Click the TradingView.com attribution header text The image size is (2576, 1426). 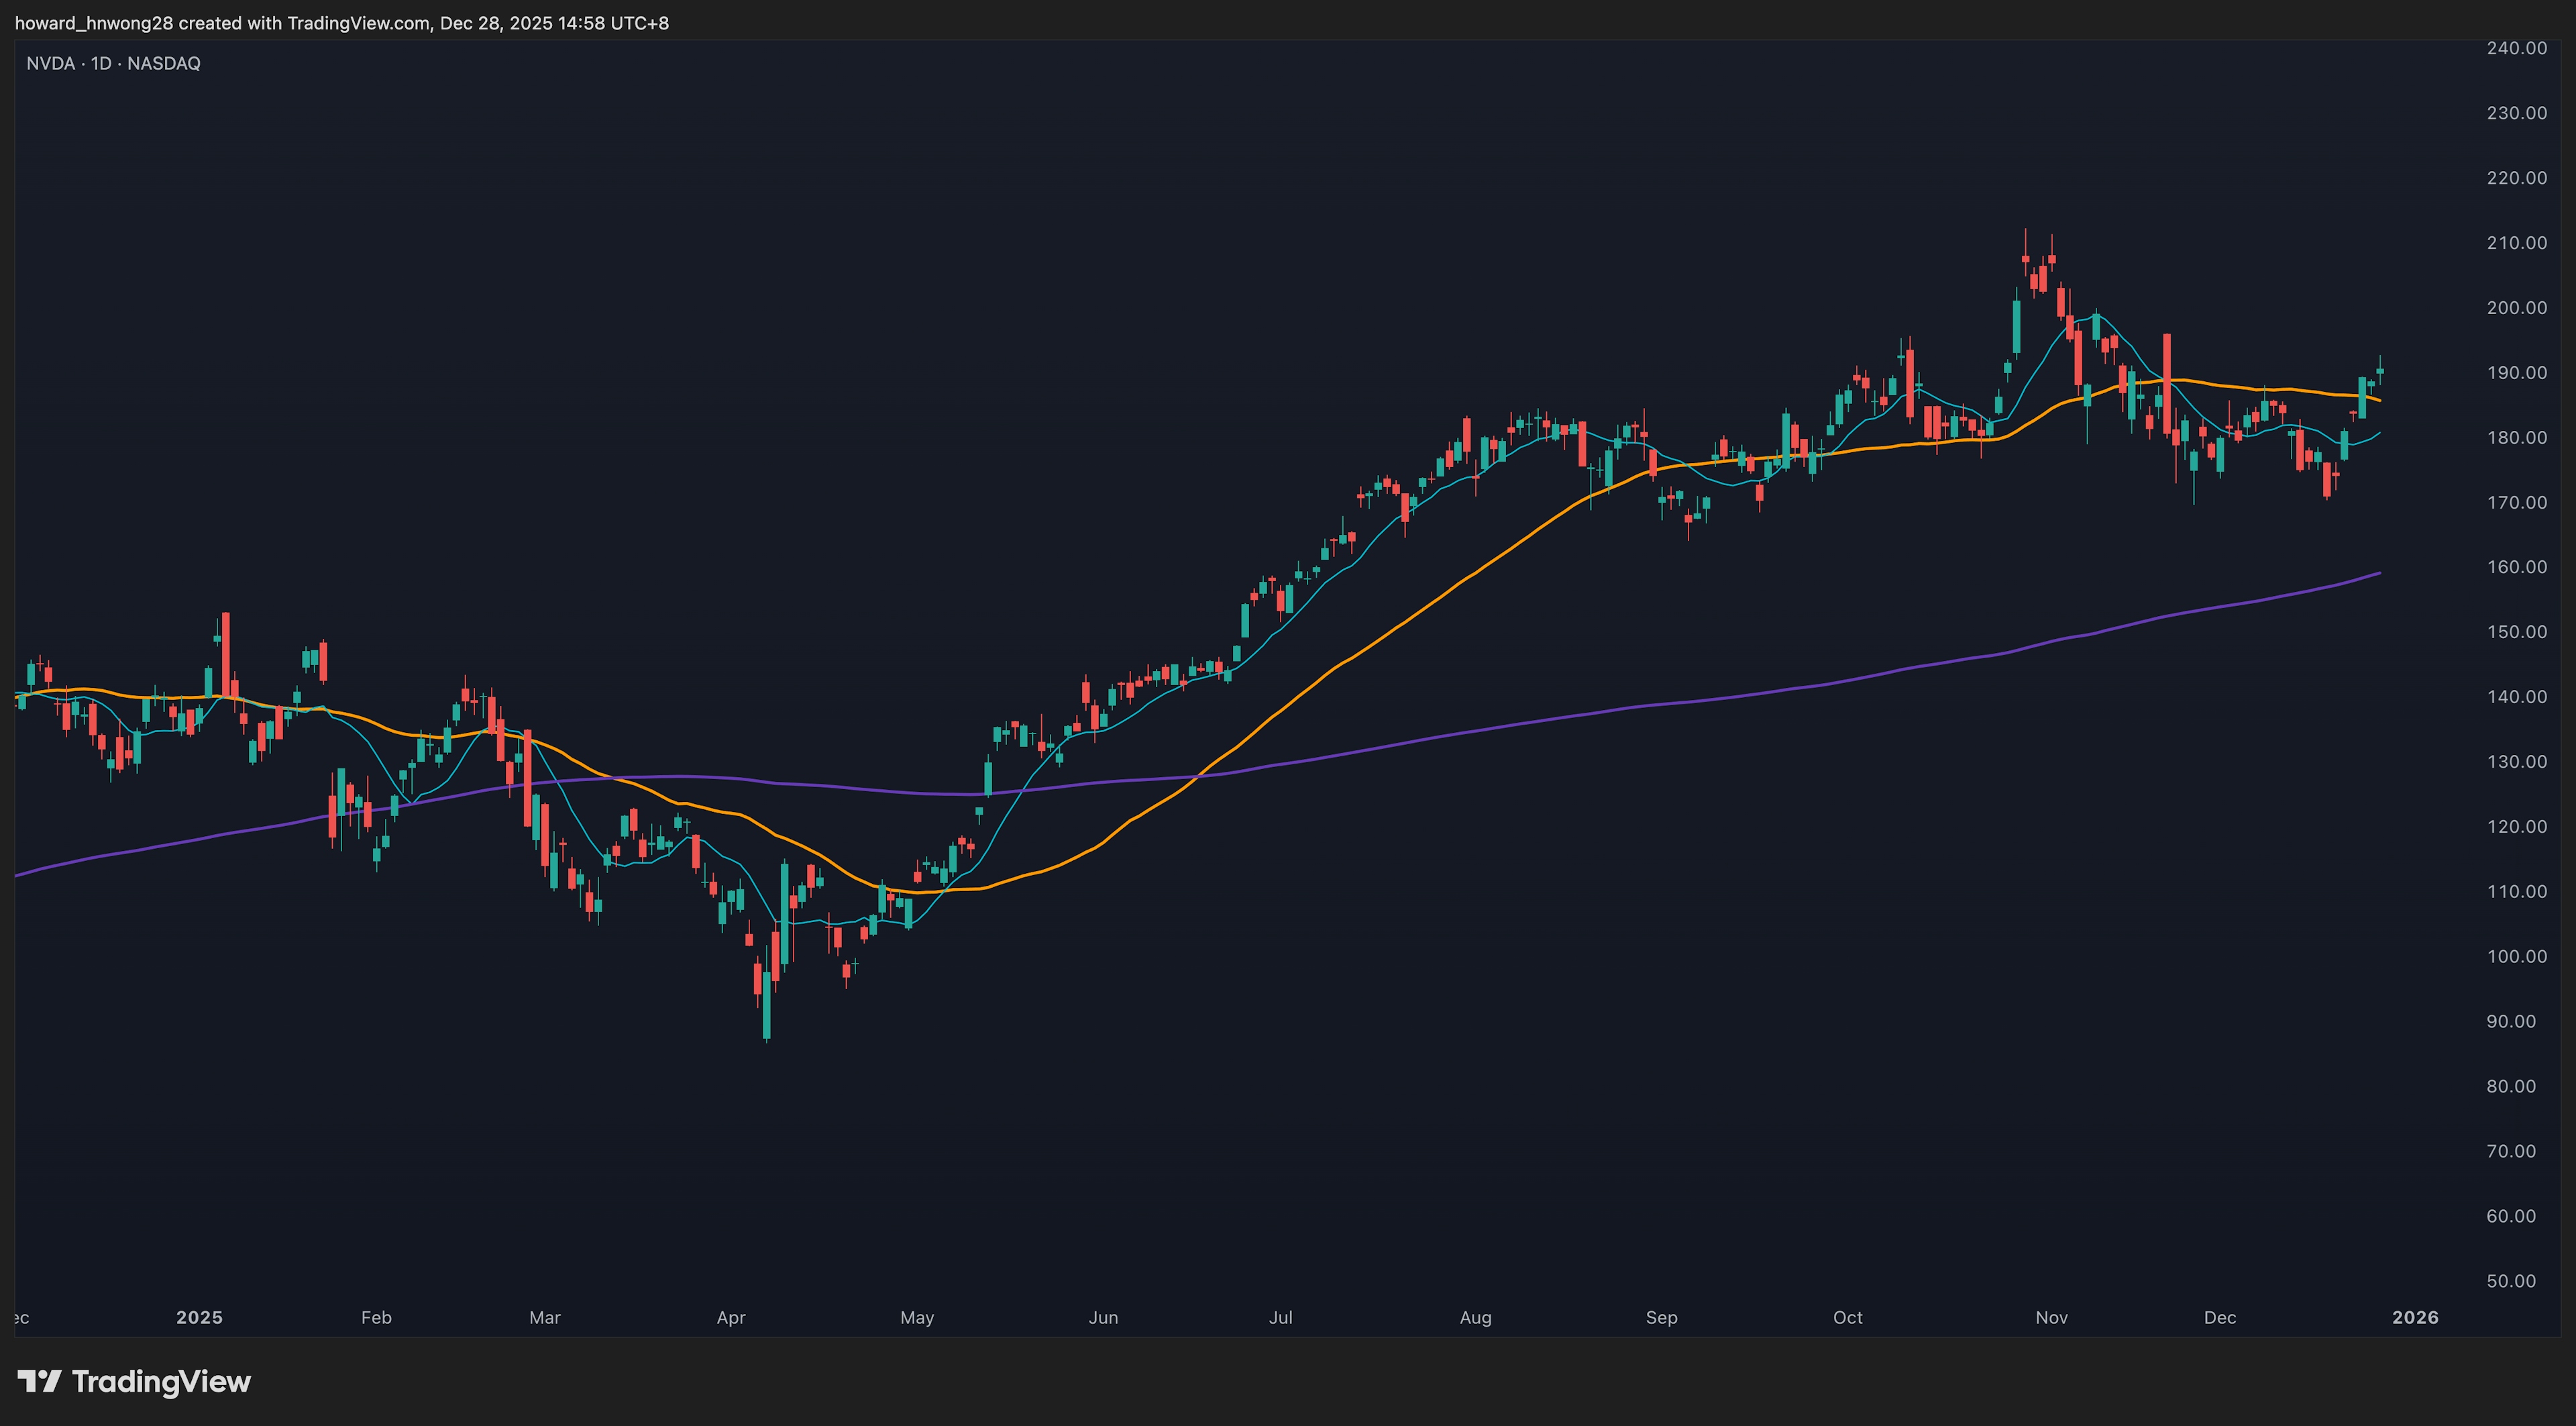(x=341, y=22)
